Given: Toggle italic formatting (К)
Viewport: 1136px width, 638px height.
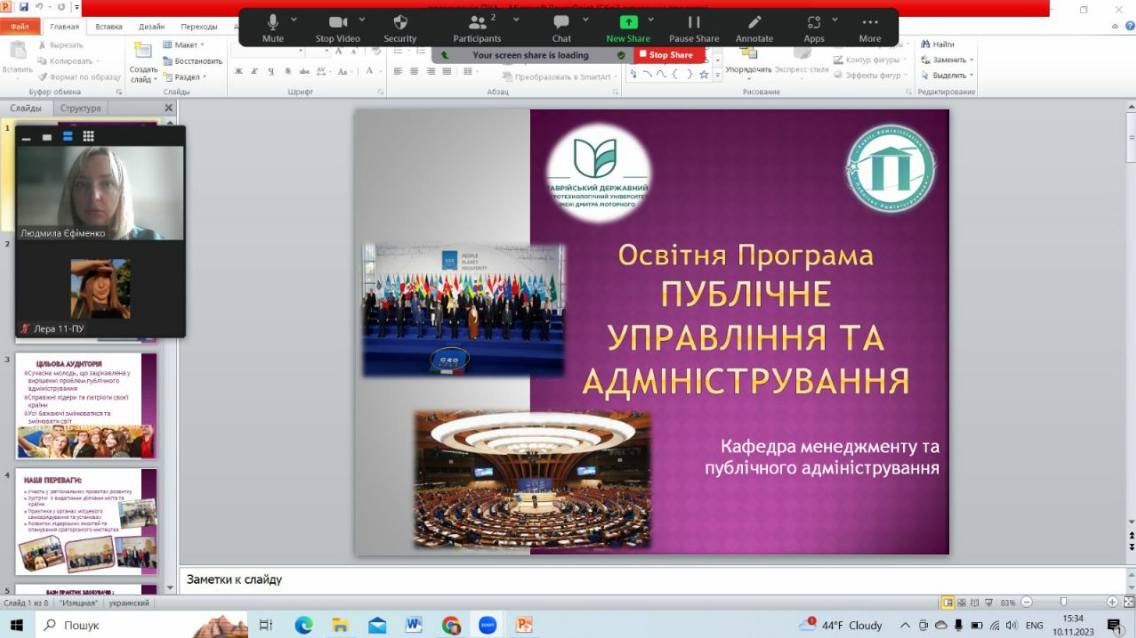Looking at the screenshot, I should coord(253,72).
